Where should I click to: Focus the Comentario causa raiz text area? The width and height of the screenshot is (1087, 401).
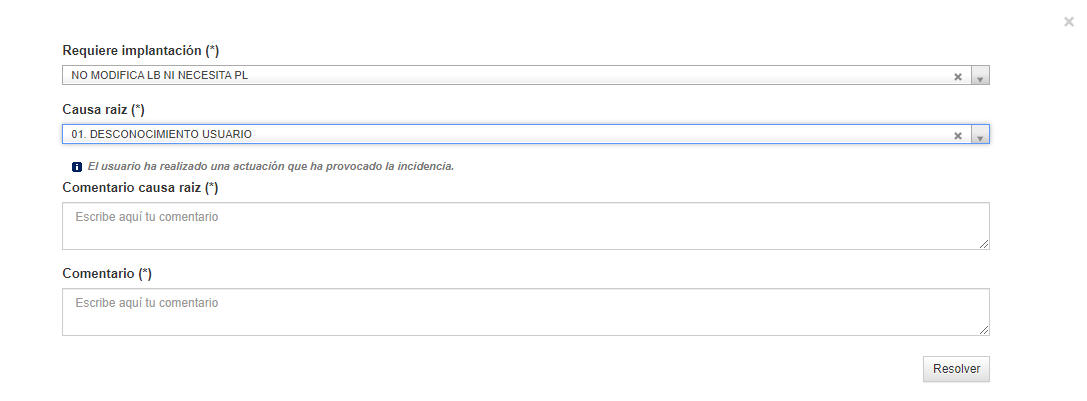click(x=525, y=226)
